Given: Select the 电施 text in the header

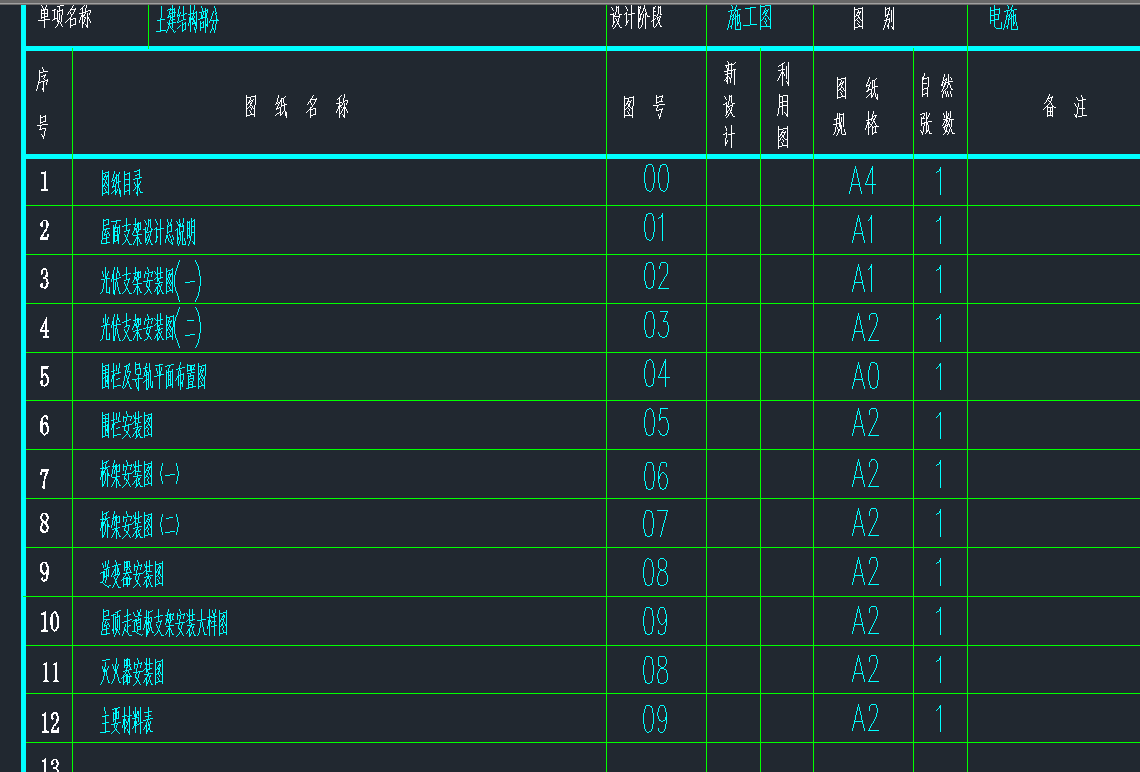Looking at the screenshot, I should [1003, 20].
